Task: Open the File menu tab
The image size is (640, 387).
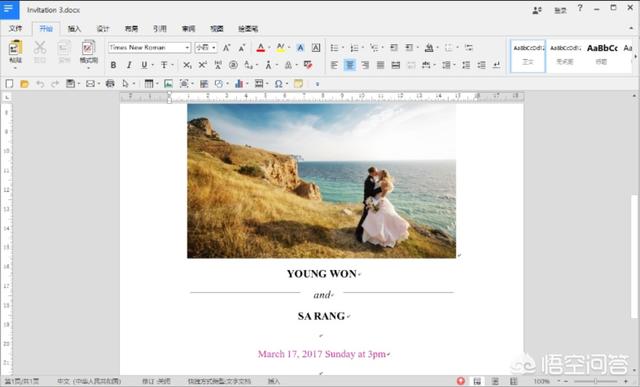Action: (16, 29)
